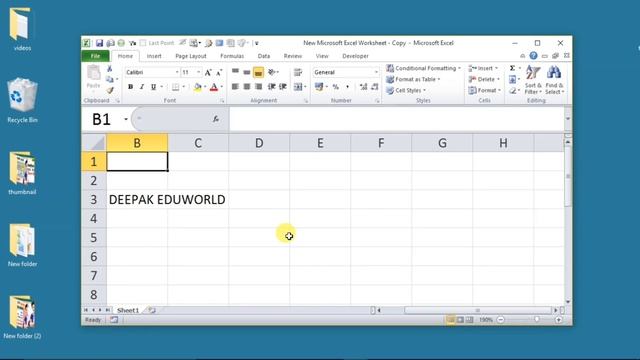This screenshot has width=640, height=360.
Task: Click the Zoom In plus button
Action: [558, 320]
